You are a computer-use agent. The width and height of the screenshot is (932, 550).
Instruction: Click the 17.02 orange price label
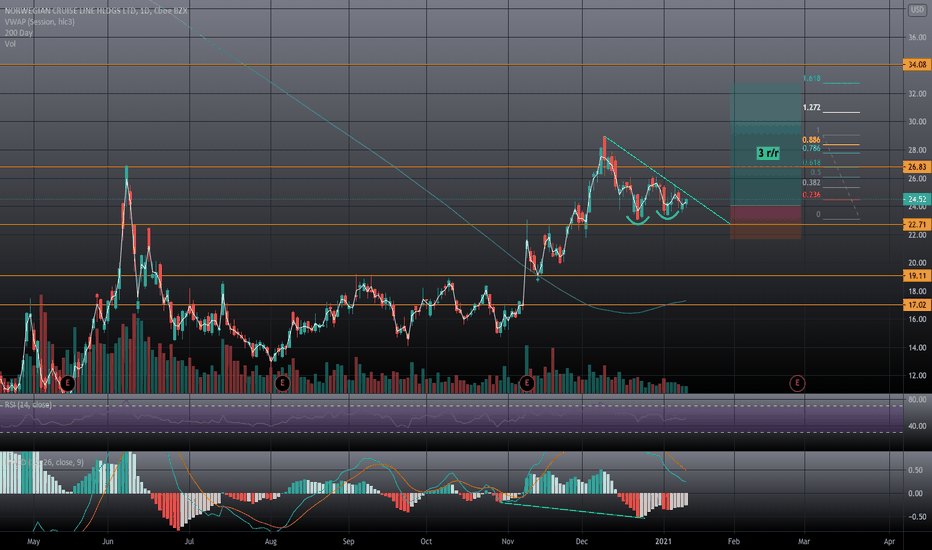click(917, 305)
